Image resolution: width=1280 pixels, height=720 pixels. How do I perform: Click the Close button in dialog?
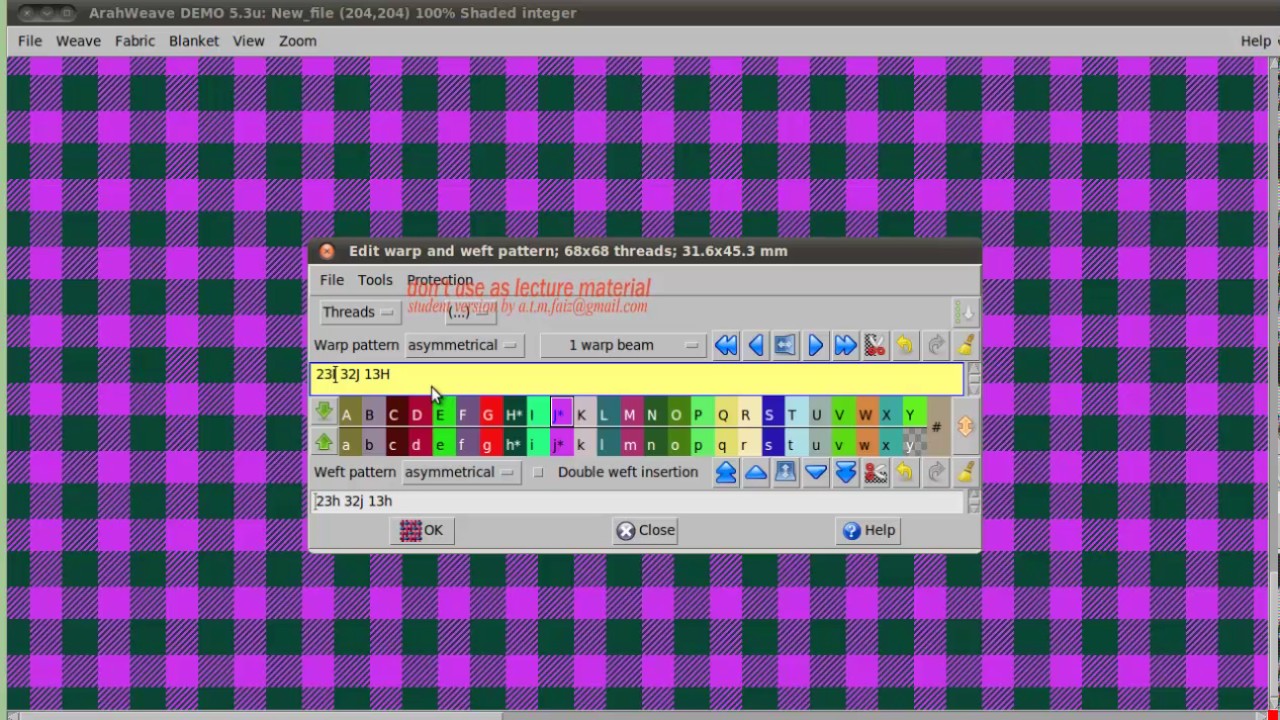(646, 530)
